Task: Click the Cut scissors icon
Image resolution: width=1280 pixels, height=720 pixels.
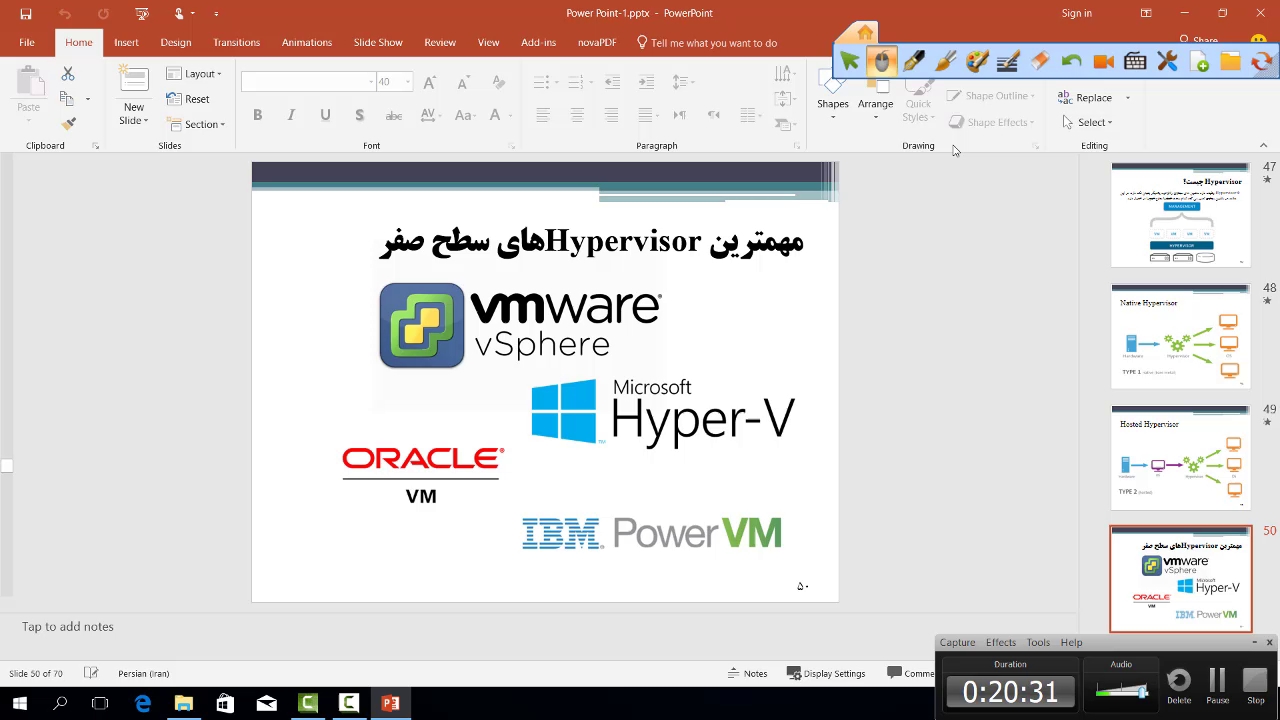Action: [x=68, y=74]
